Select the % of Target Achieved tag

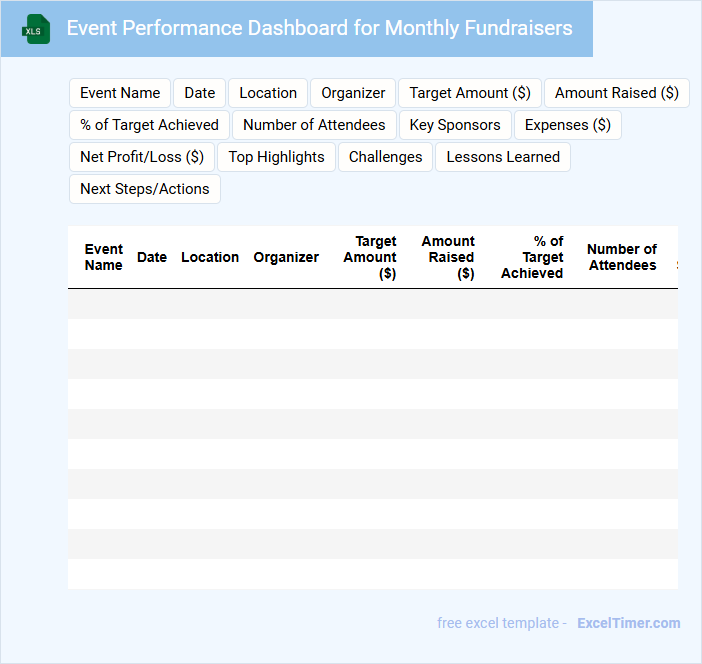coord(150,125)
